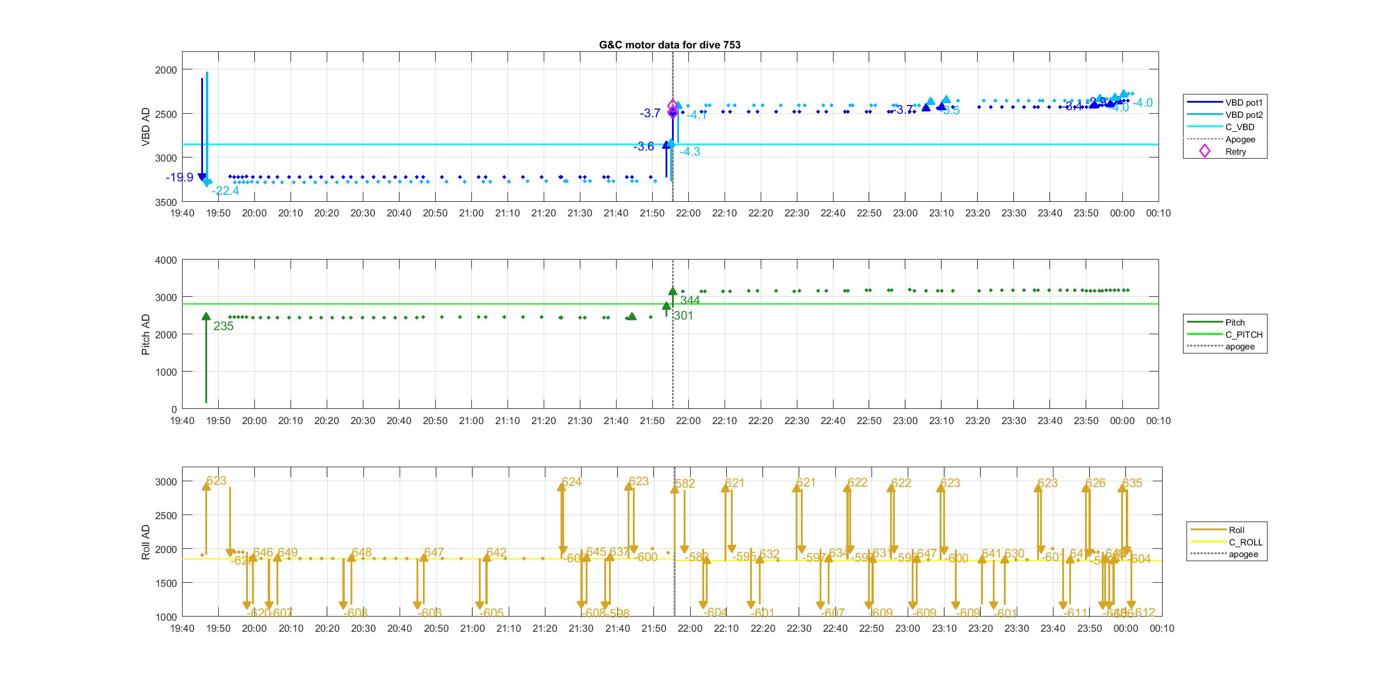Click the title "G&C motor data for dive 753"
Image resolution: width=1400 pixels, height=693 pixels.
pos(670,45)
